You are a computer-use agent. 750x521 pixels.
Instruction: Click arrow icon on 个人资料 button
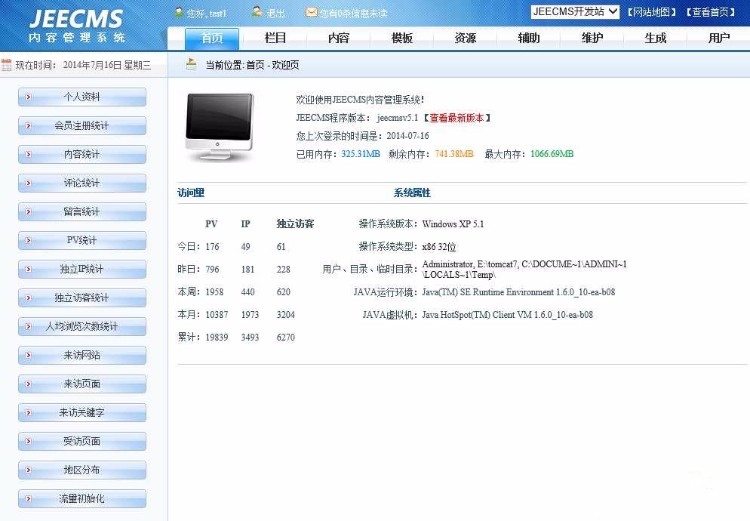pos(28,97)
